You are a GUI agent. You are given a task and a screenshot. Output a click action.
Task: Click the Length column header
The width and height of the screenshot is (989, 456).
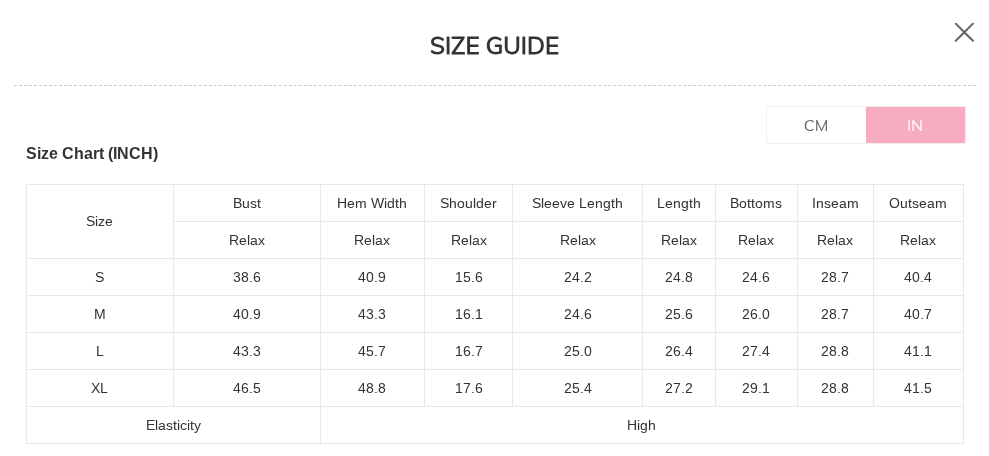click(x=679, y=203)
